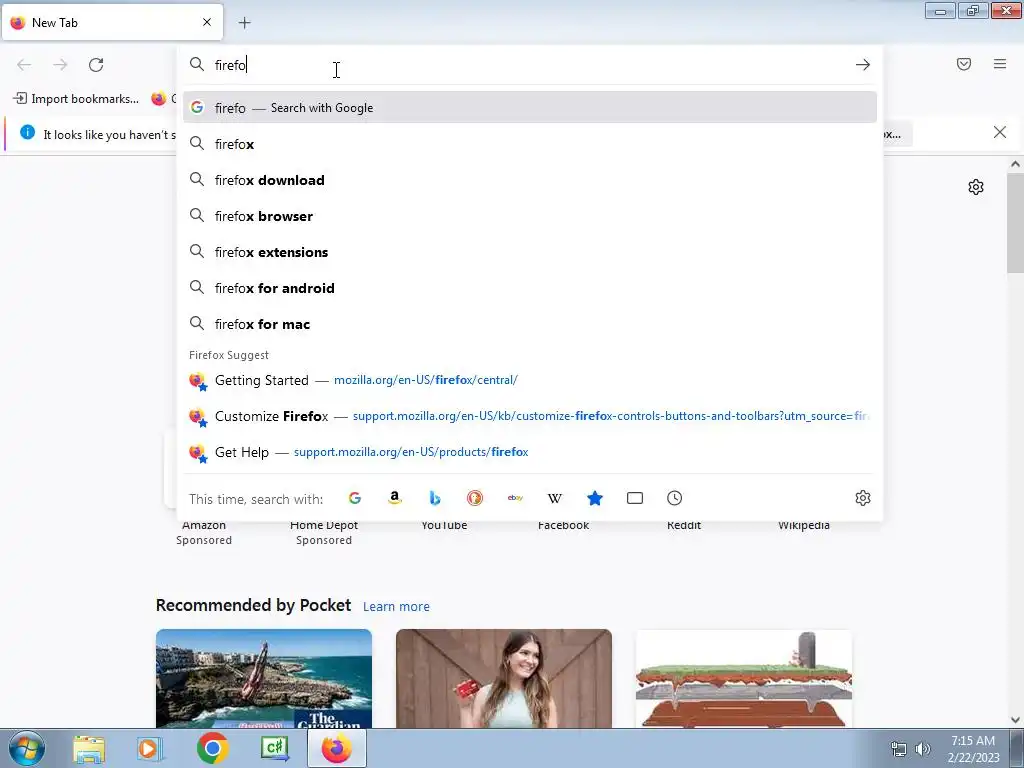Open the soil layers illustration story thumbnail
This screenshot has width=1024, height=768.
point(744,678)
